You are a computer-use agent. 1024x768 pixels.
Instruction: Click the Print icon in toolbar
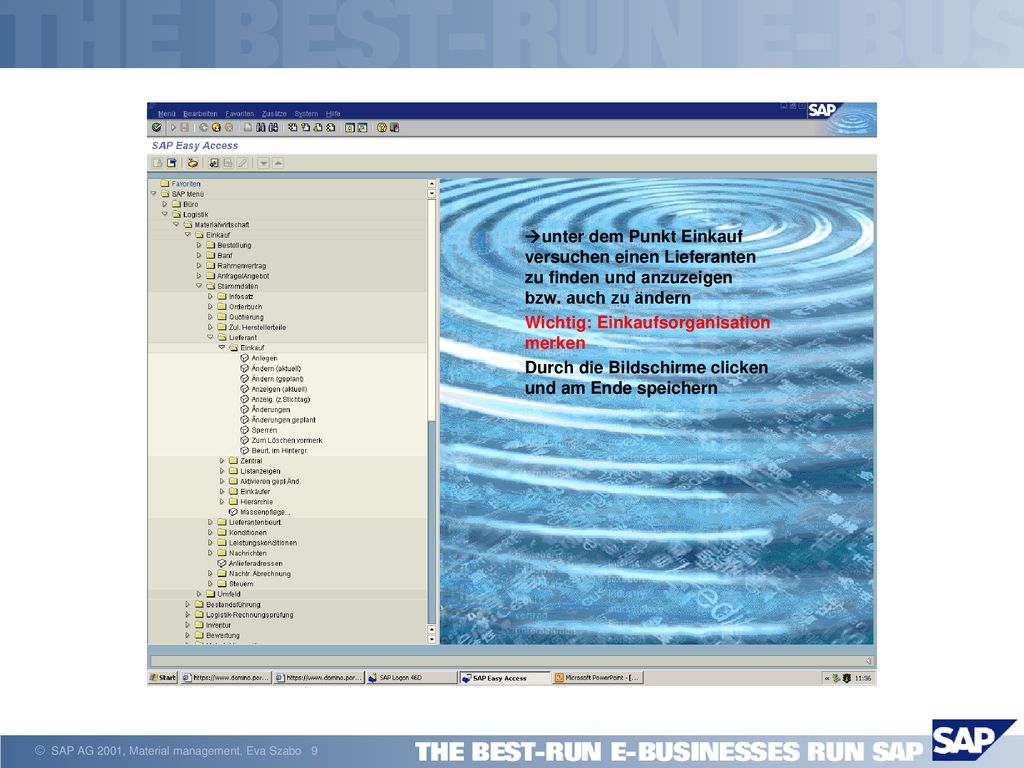pyautogui.click(x=248, y=127)
